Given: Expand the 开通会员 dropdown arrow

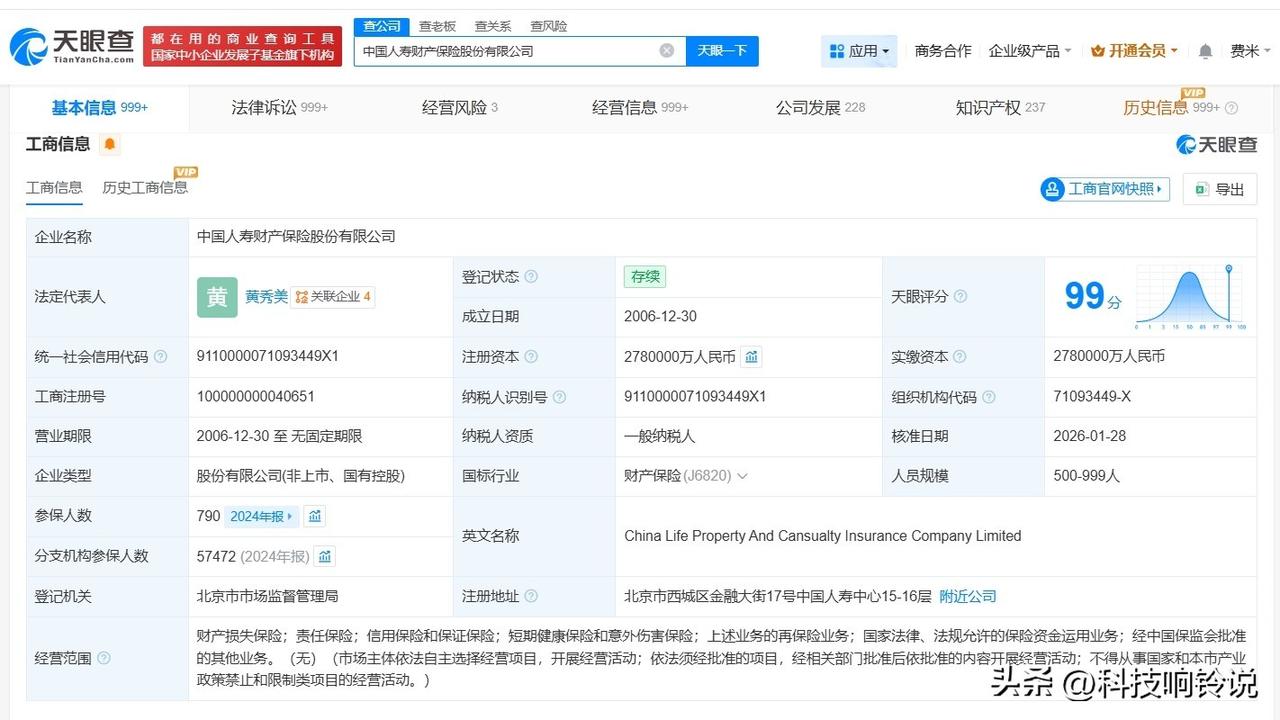Looking at the screenshot, I should 1174,51.
